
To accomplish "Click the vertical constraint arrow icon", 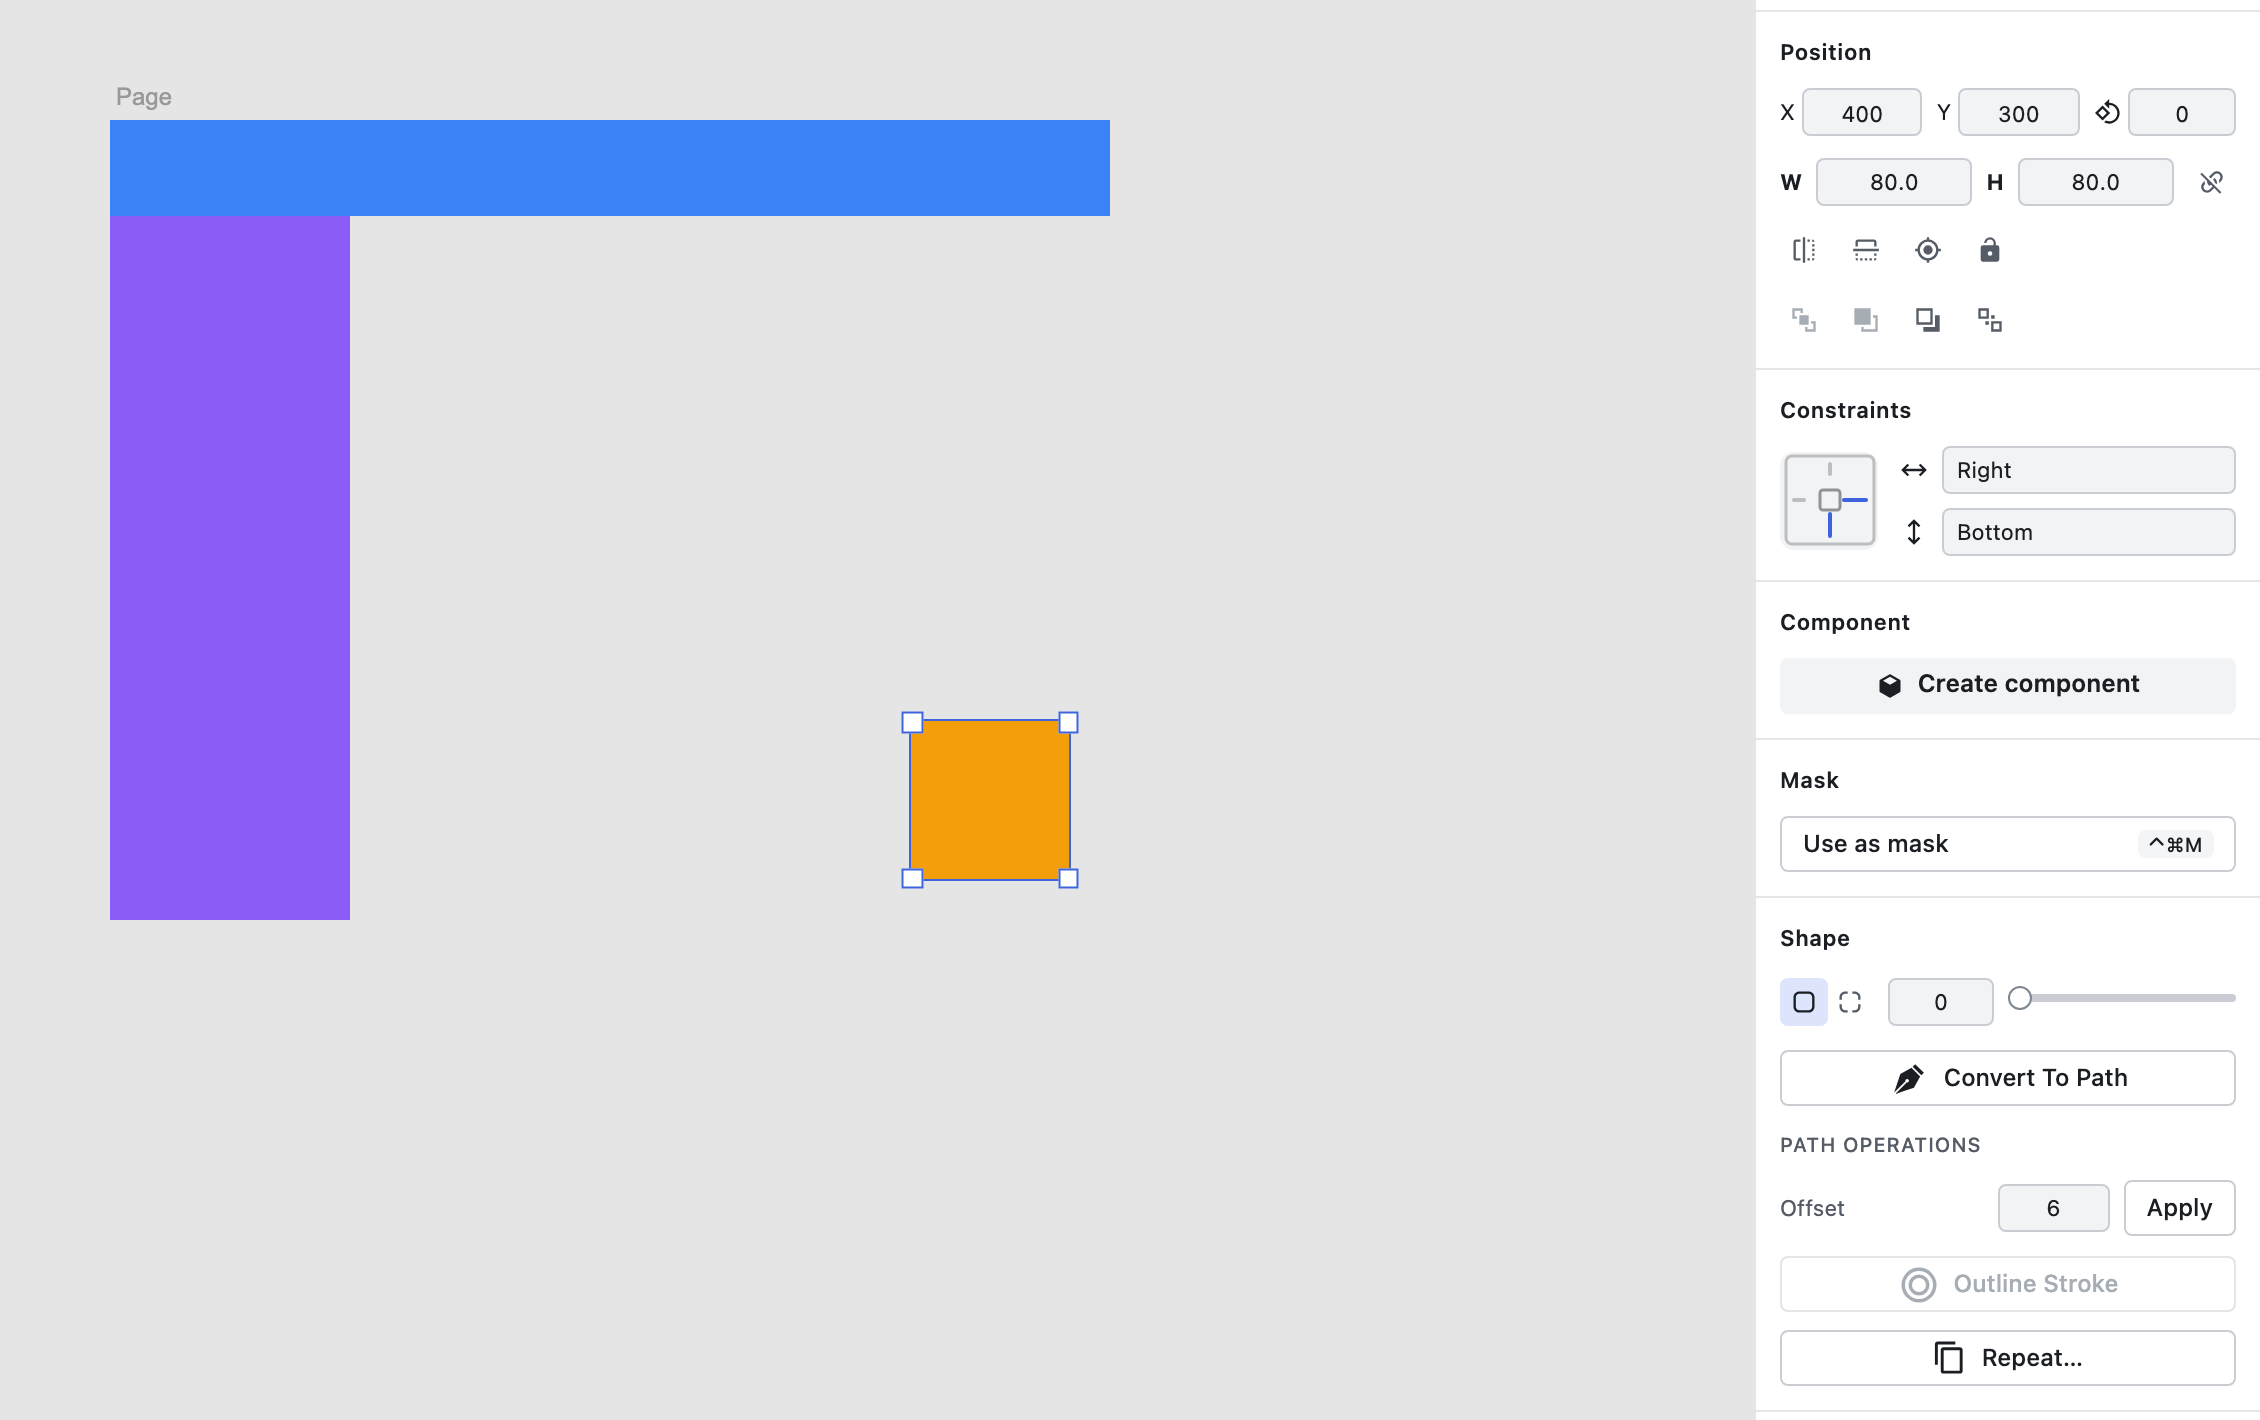I will (1913, 532).
